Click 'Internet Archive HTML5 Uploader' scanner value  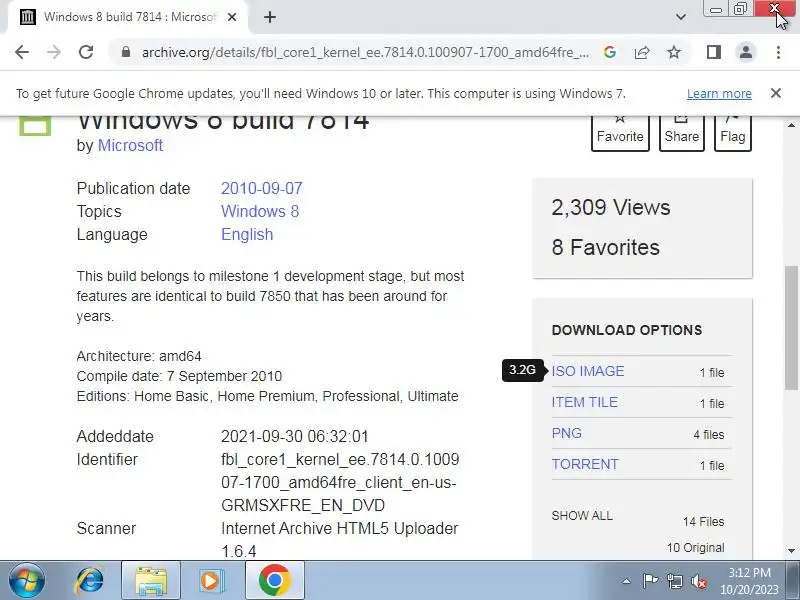[x=340, y=529]
